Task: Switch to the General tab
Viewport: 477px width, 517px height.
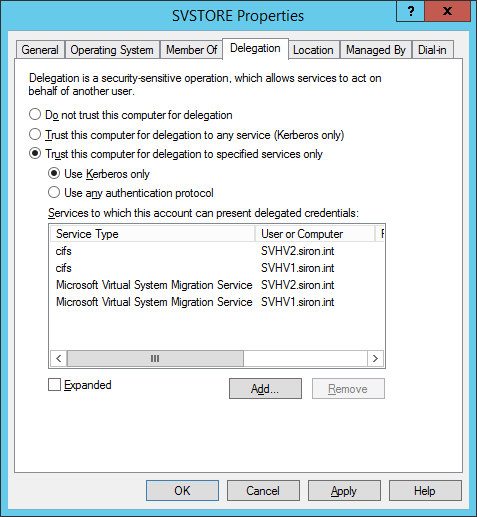Action: [40, 50]
